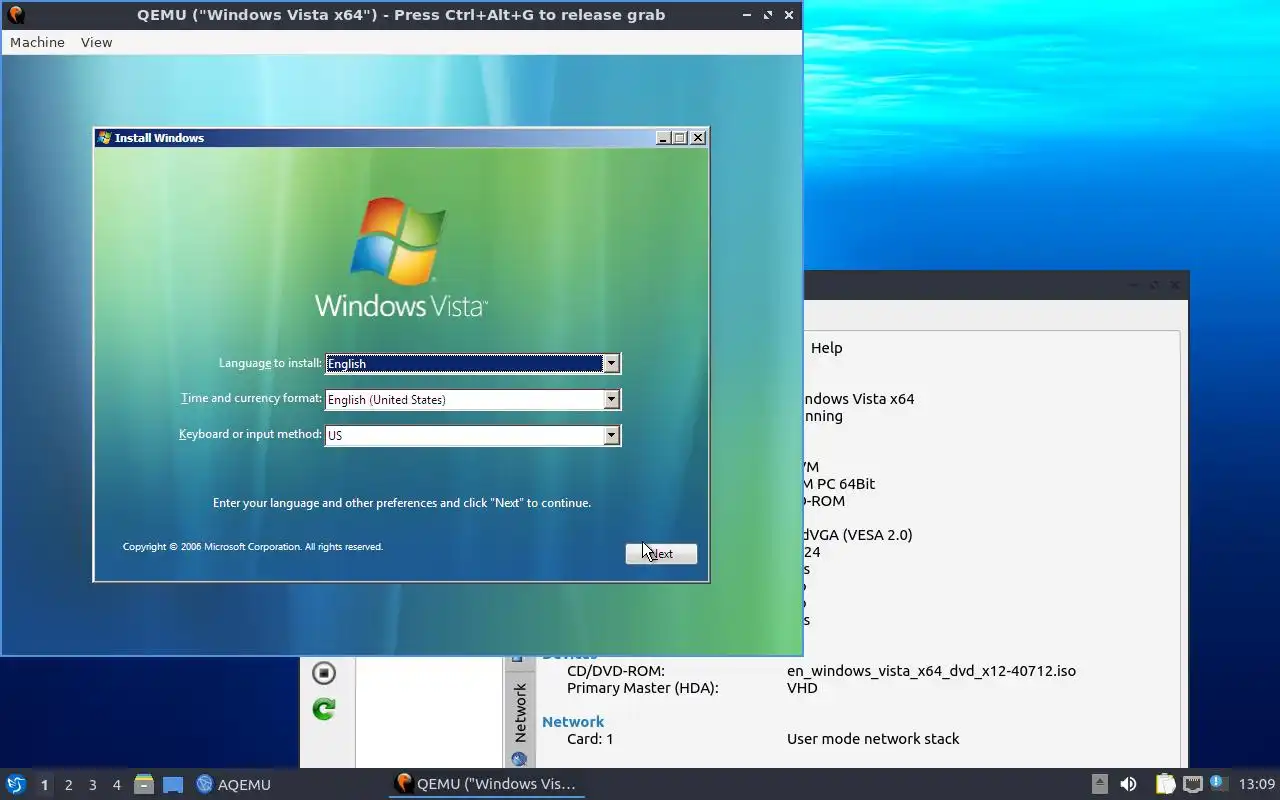1280x800 pixels.
Task: Open the View menu in QEMU window
Action: 96,42
